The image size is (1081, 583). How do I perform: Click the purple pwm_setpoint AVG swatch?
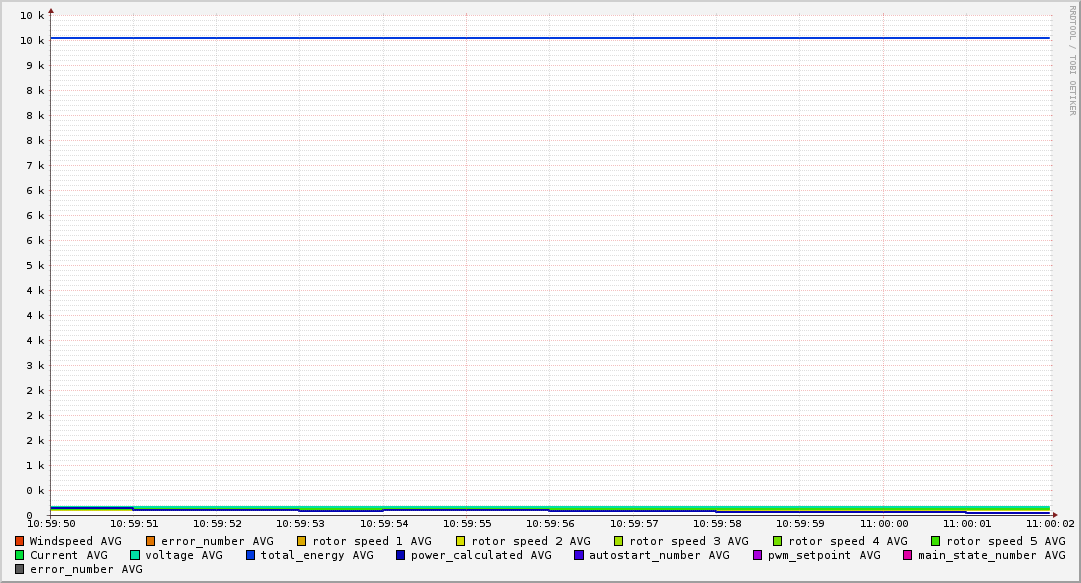click(x=758, y=555)
